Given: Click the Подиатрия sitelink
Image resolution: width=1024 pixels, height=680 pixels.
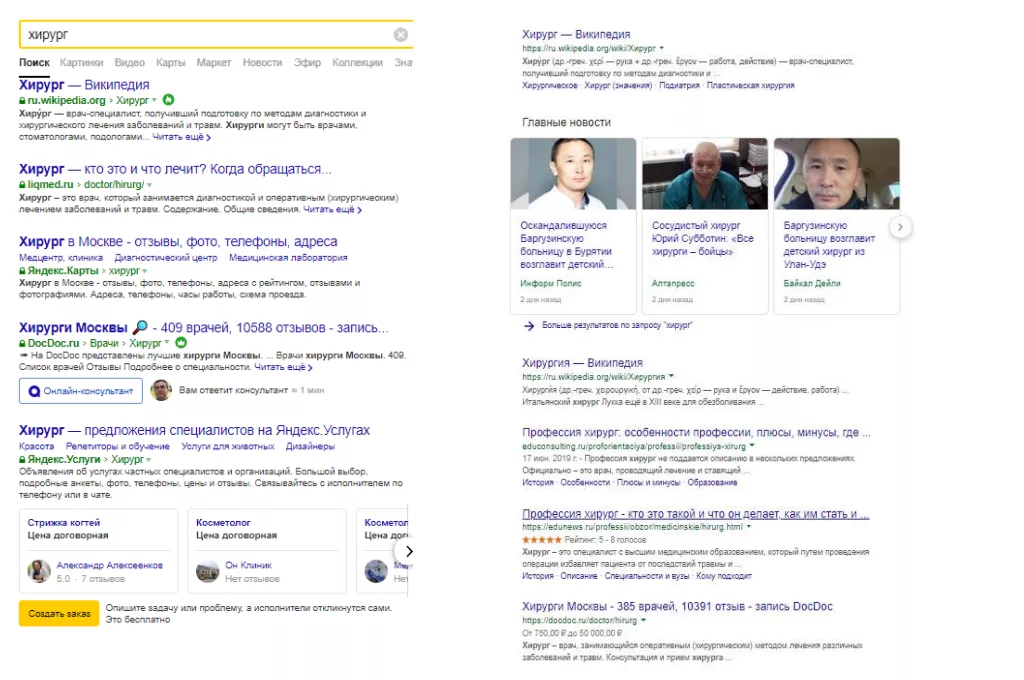Looking at the screenshot, I should 679,86.
